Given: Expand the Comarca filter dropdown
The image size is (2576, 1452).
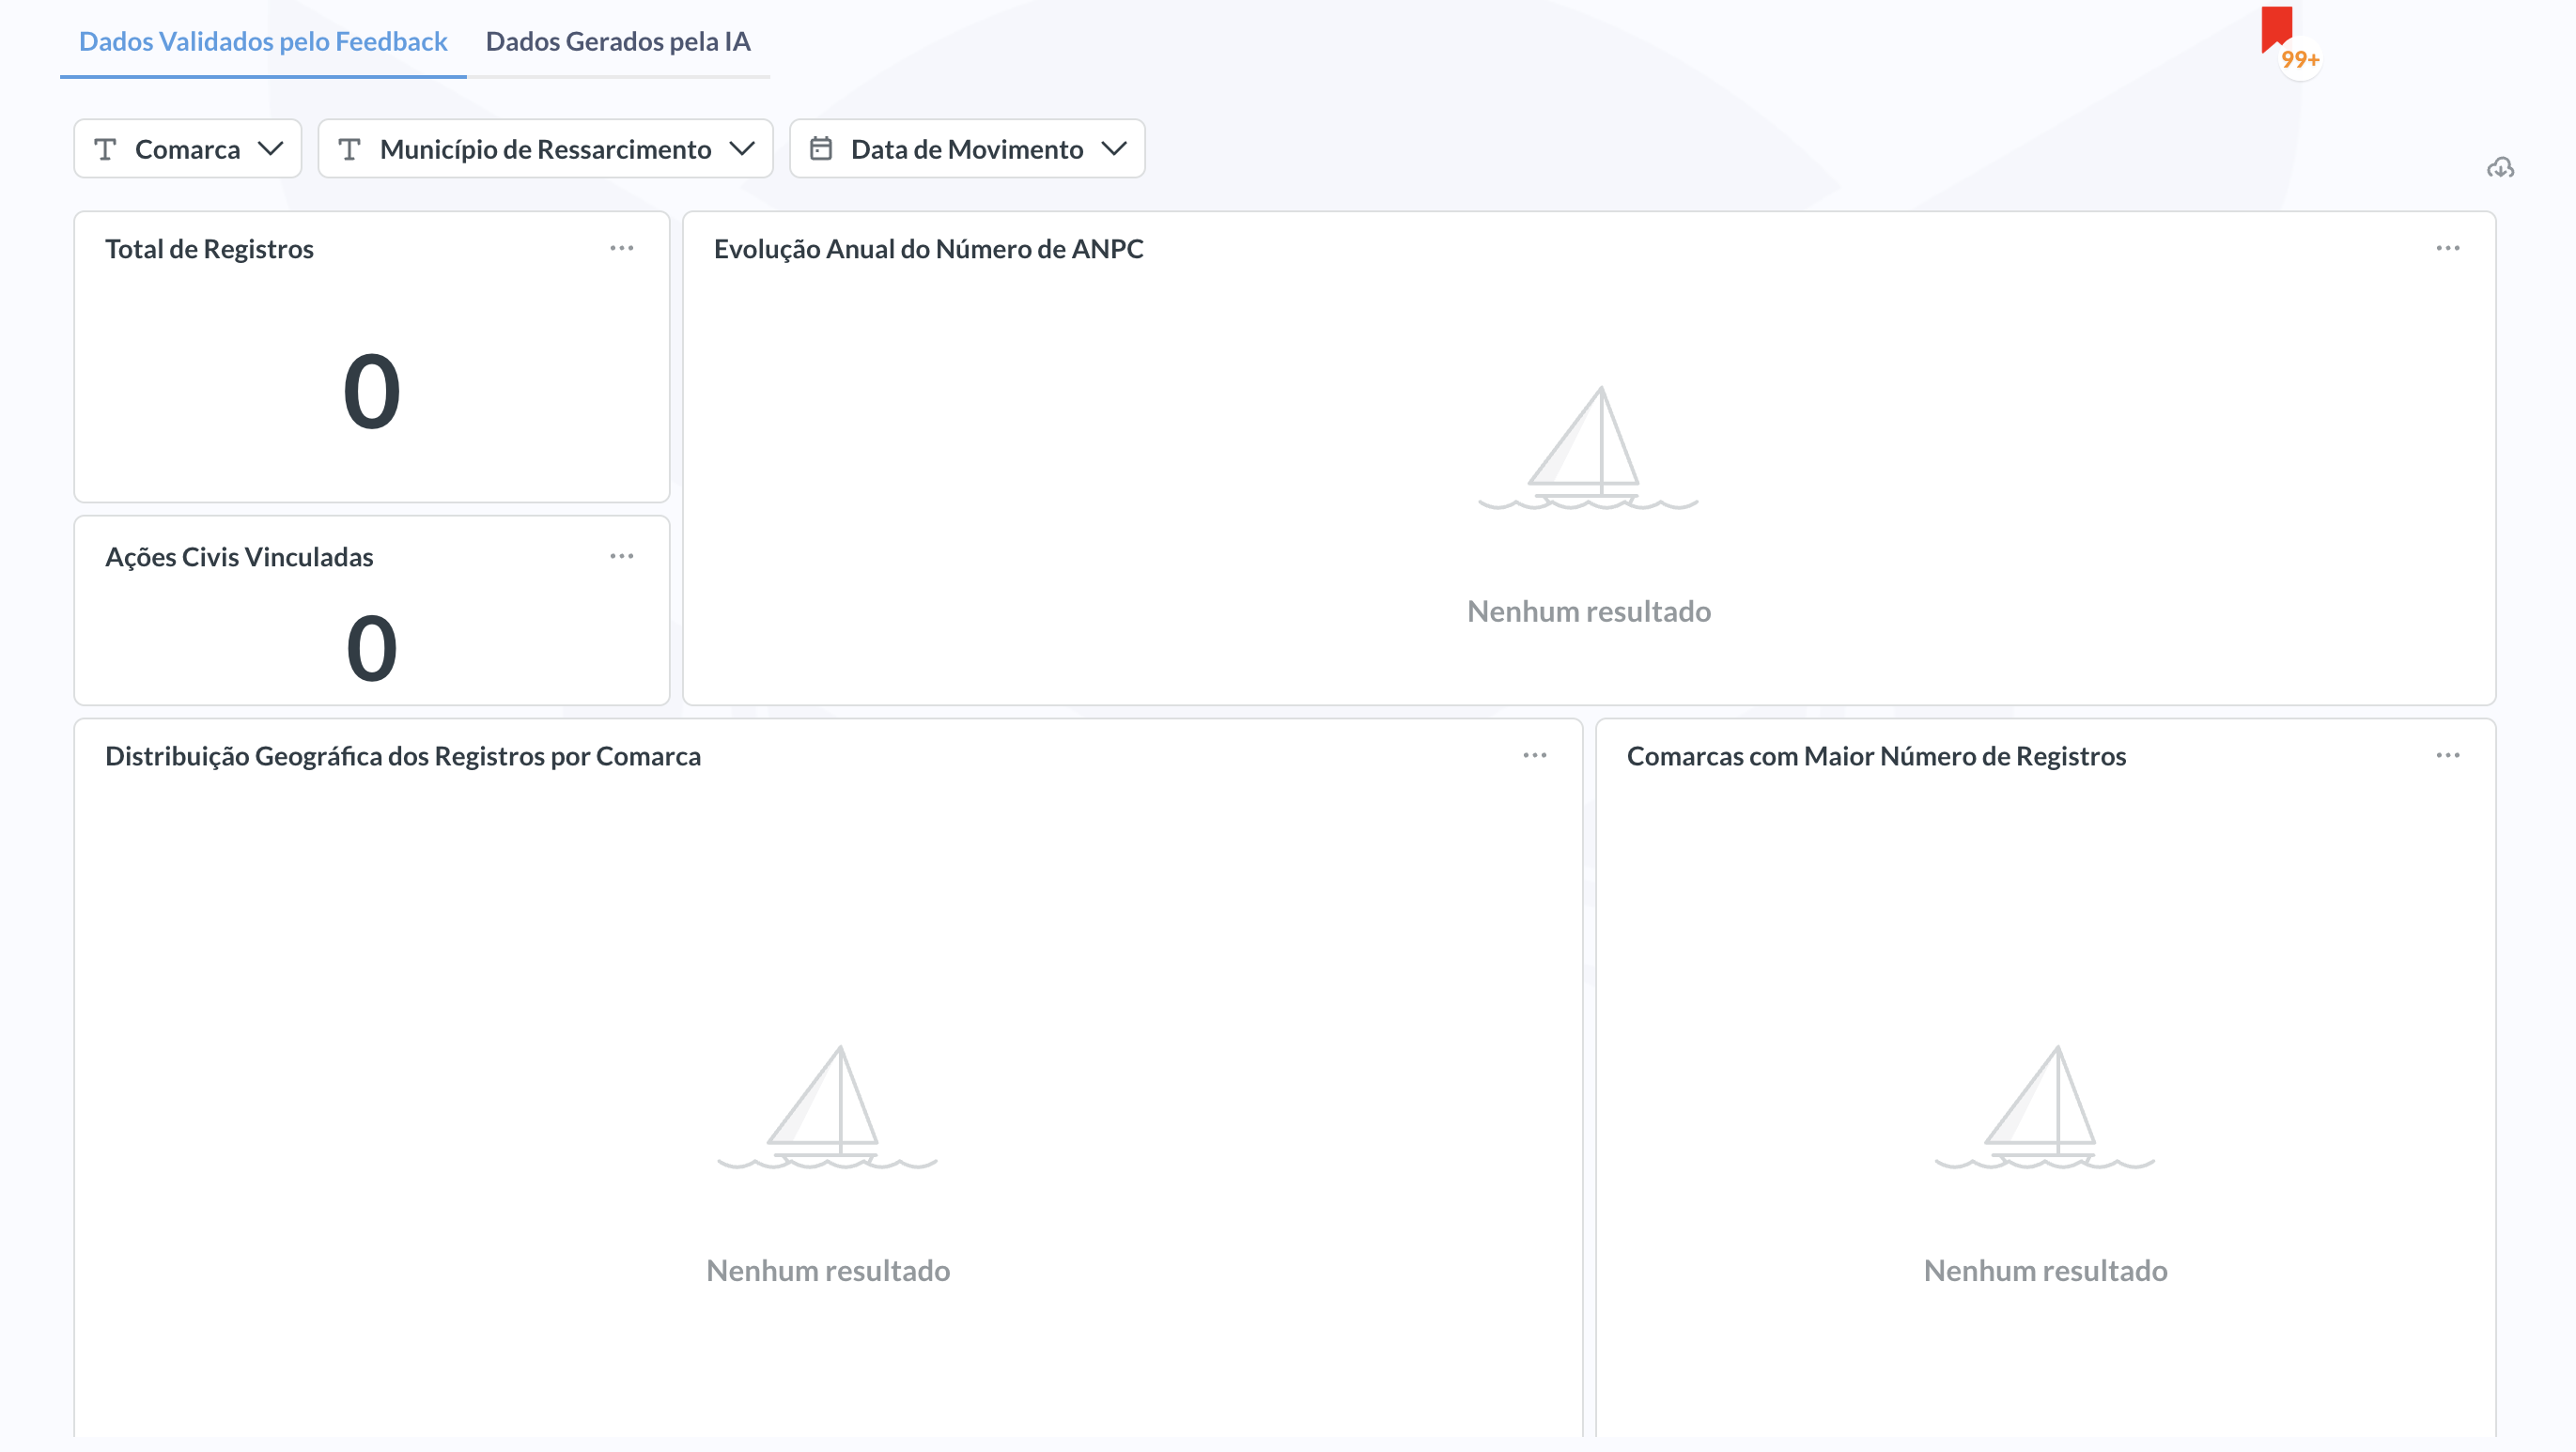Looking at the screenshot, I should pos(271,150).
